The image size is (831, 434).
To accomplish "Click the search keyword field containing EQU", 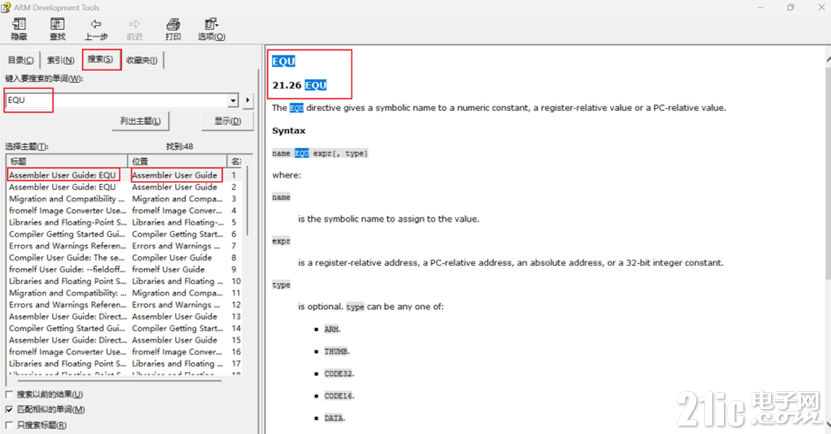I will (117, 100).
